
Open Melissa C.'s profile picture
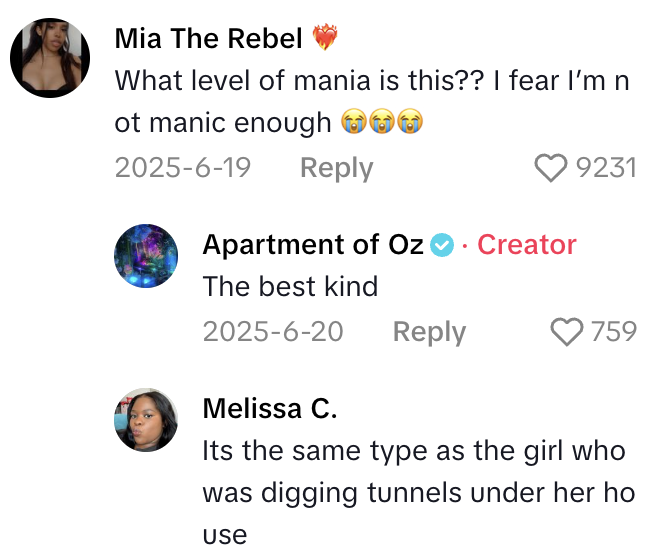coord(147,421)
